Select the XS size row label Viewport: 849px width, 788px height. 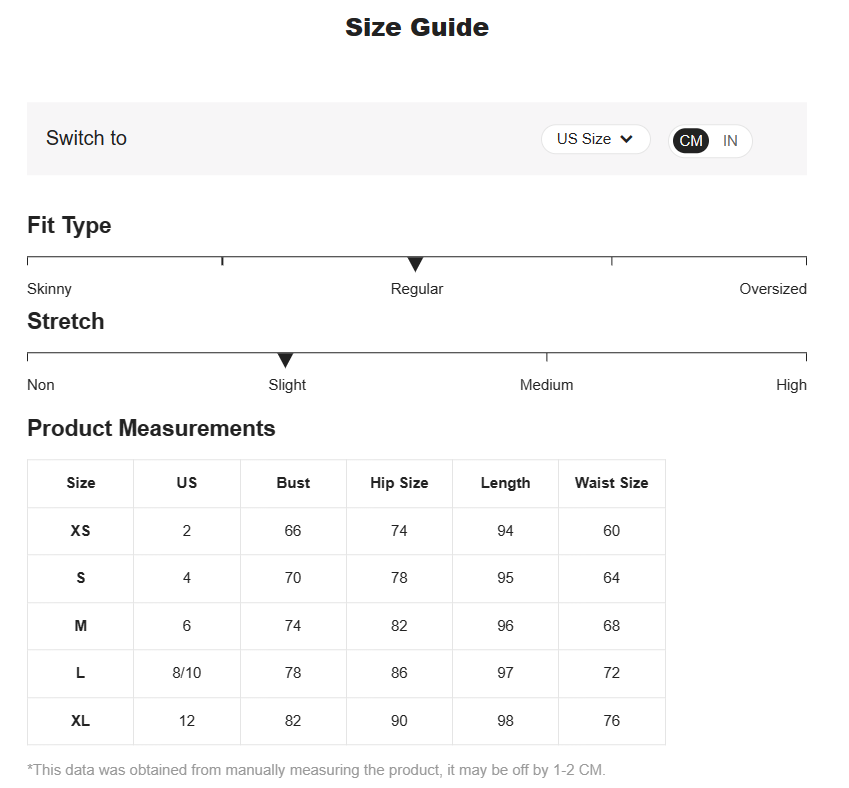tap(80, 531)
